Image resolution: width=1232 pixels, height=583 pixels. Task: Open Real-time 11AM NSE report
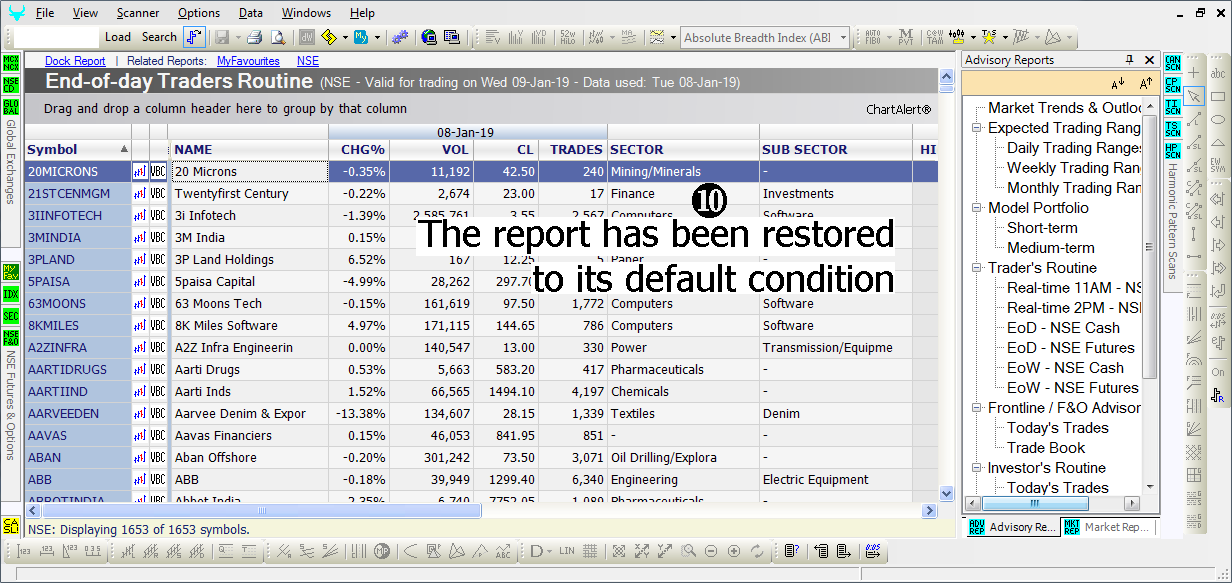tap(1074, 288)
